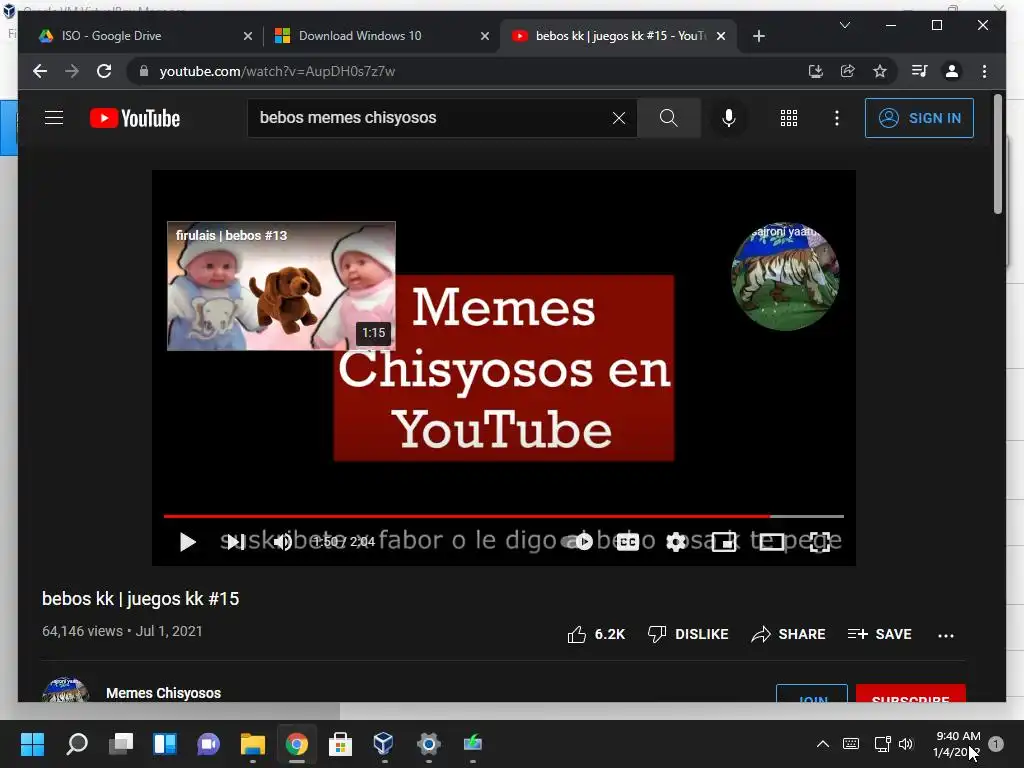
Task: View site info via lock icon
Action: pos(144,71)
